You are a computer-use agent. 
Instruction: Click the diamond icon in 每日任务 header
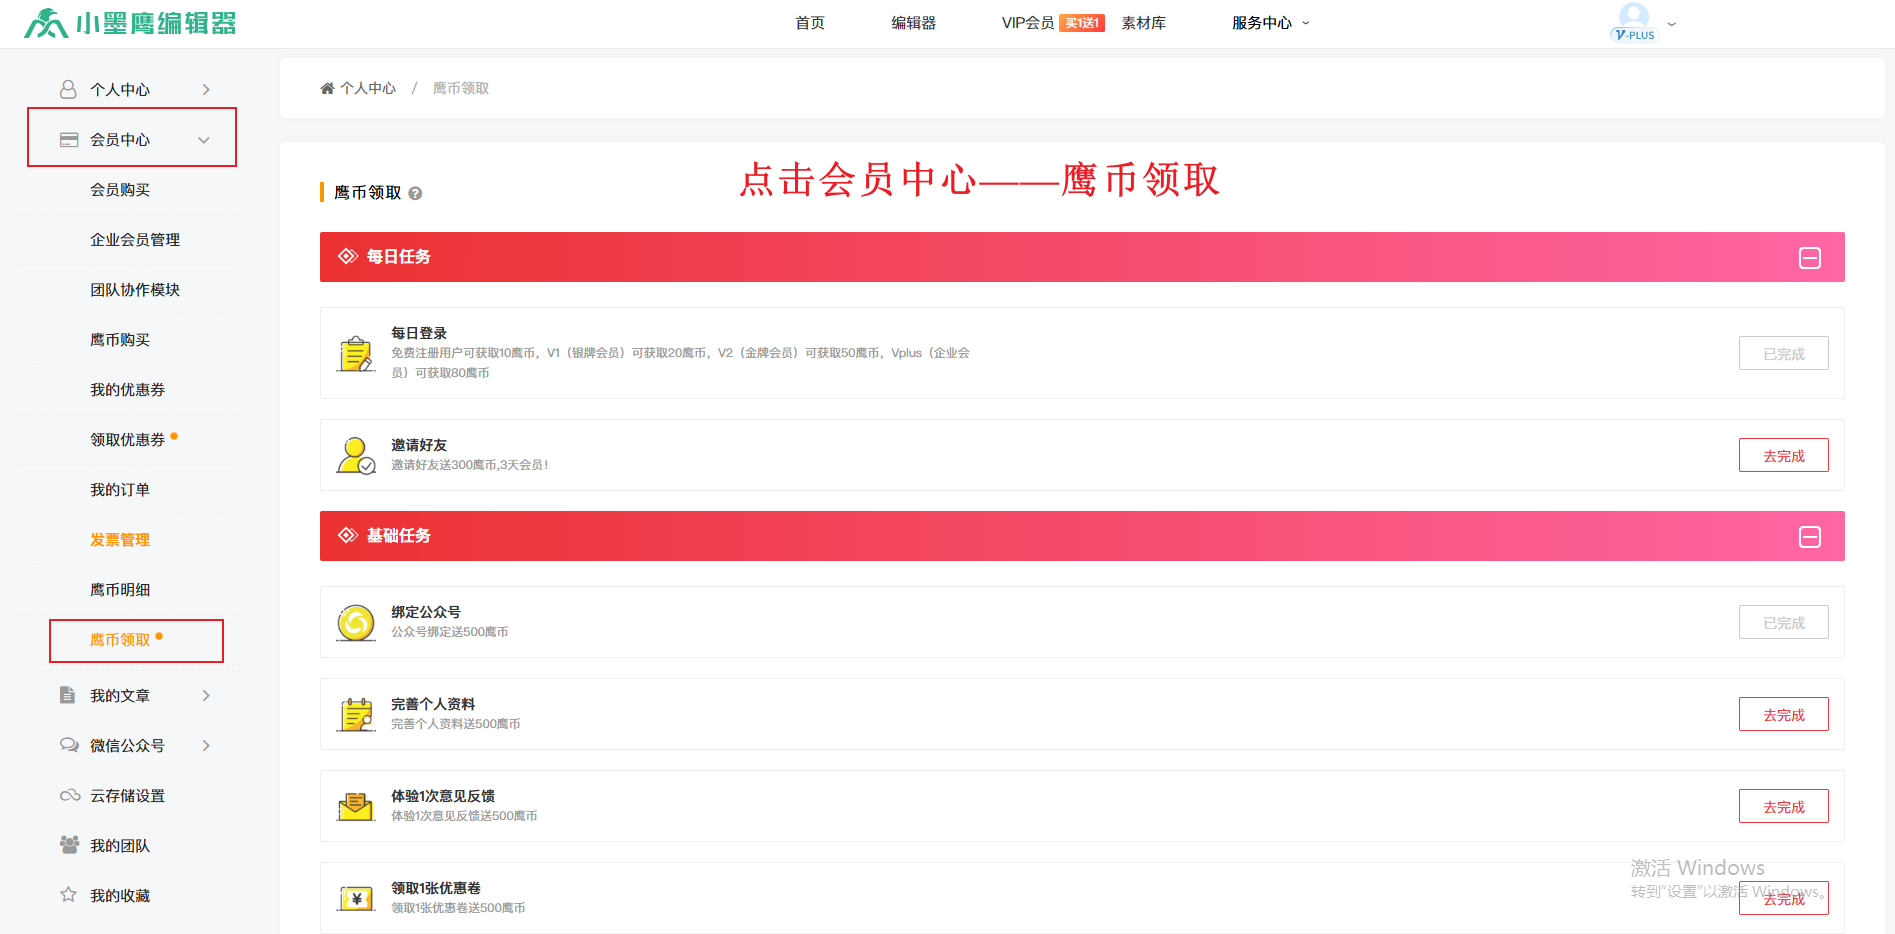coord(348,256)
